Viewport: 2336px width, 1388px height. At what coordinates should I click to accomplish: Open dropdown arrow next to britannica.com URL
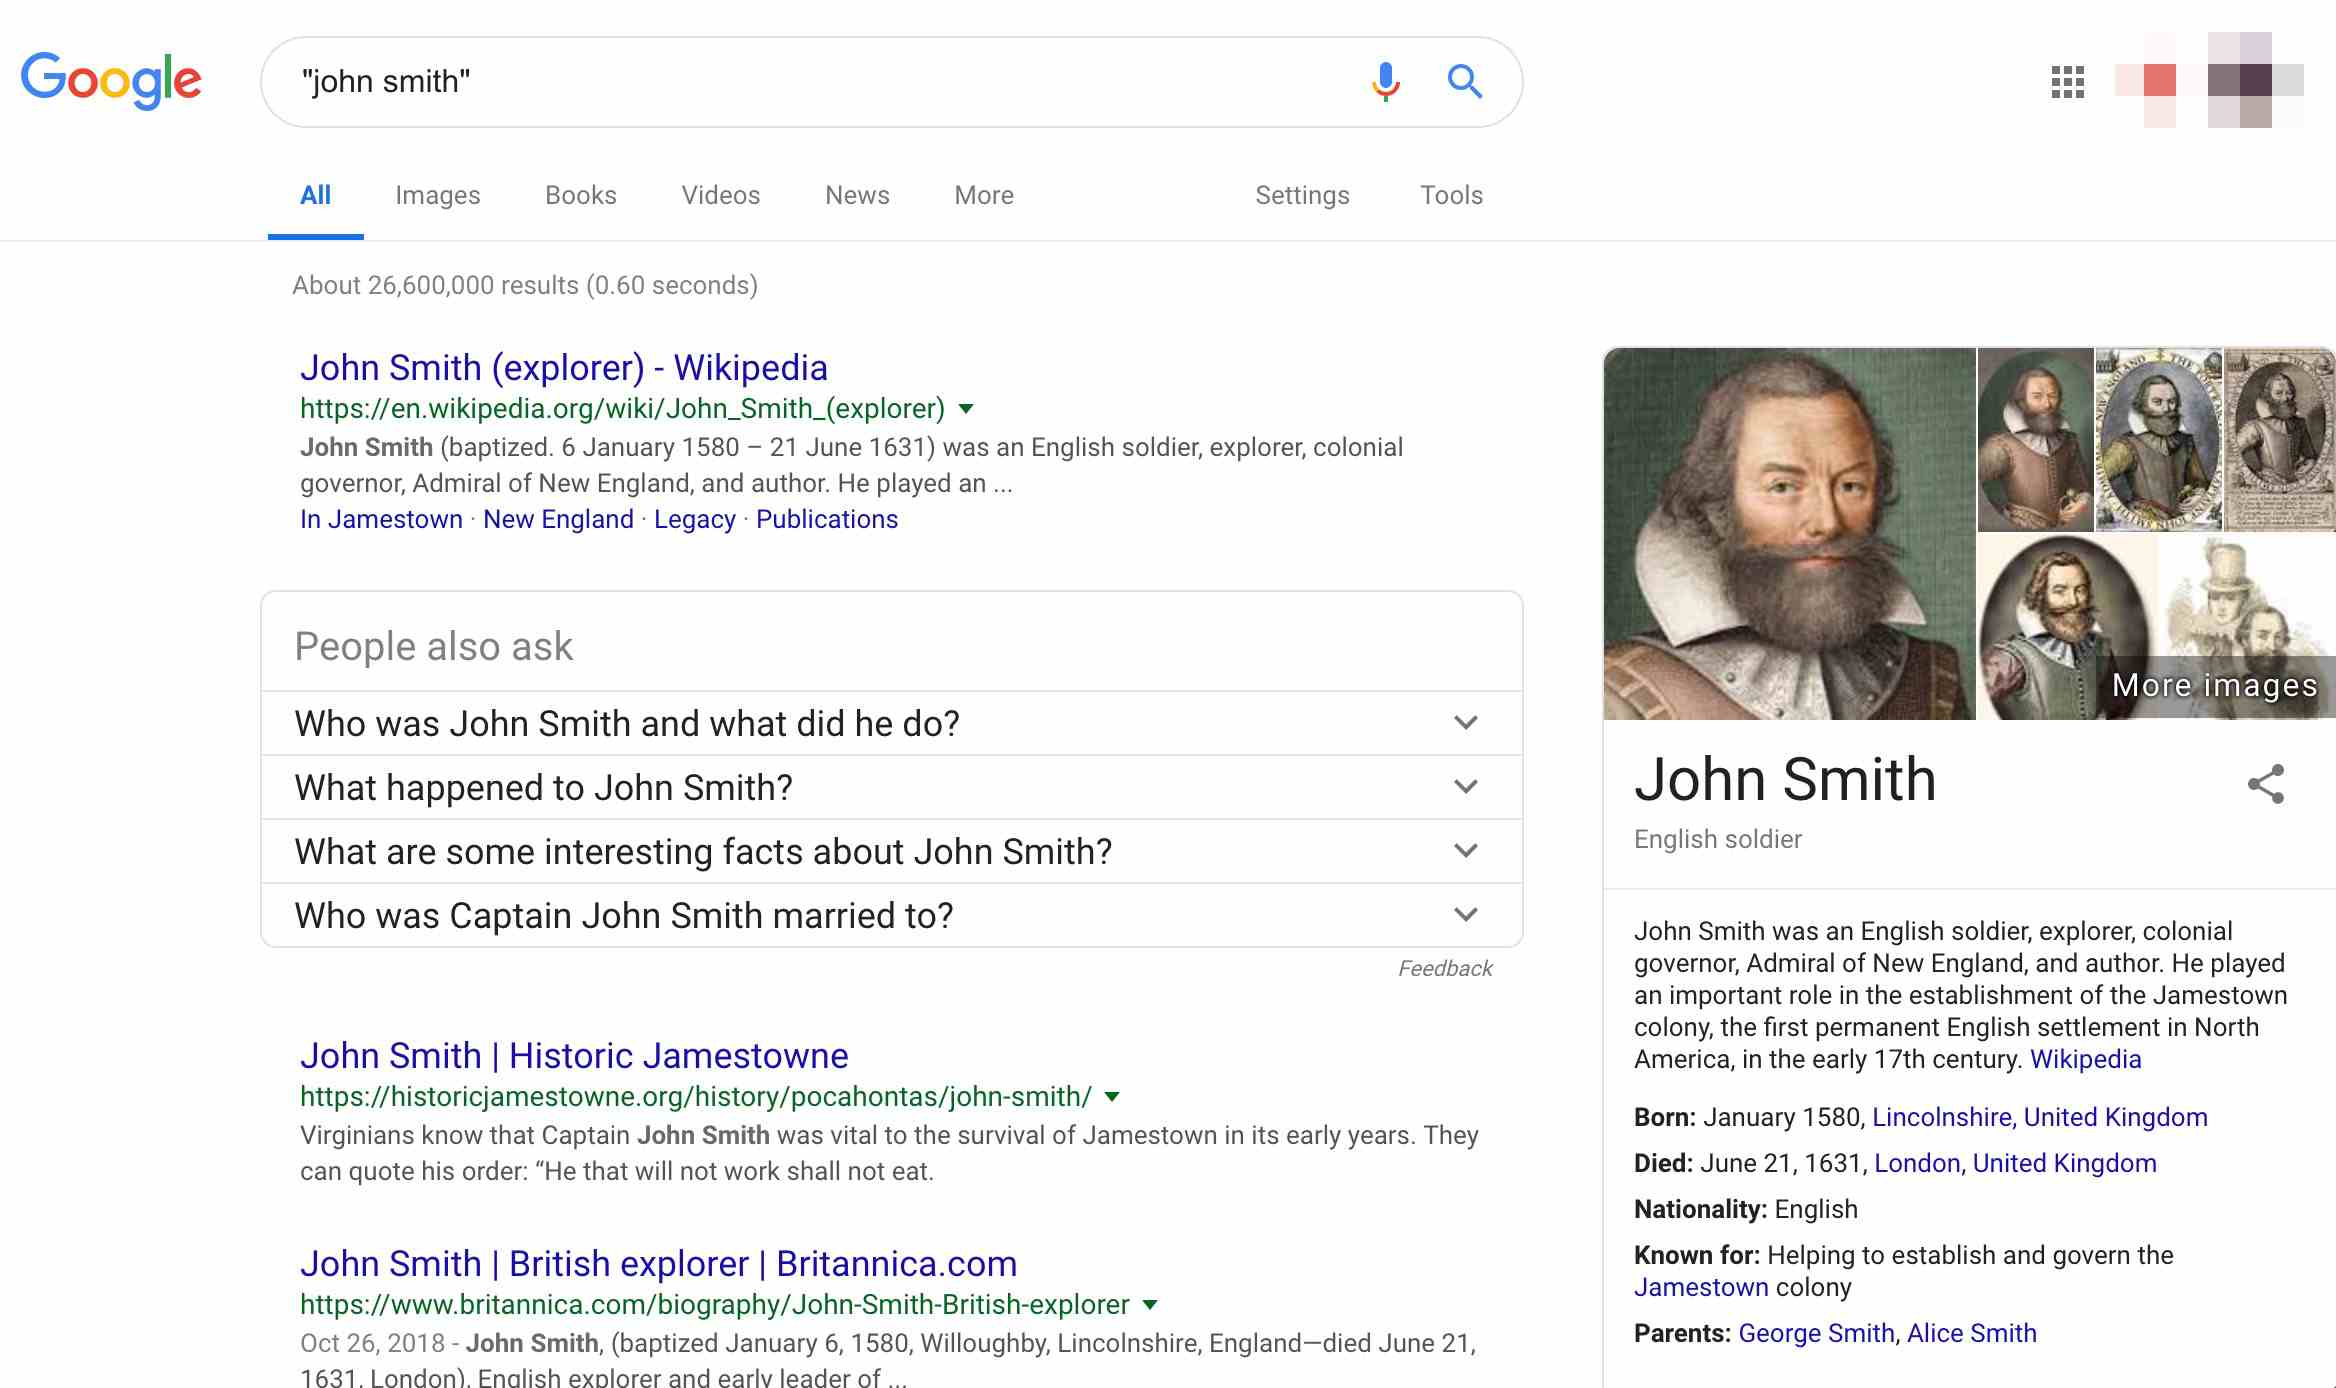[x=1150, y=1305]
